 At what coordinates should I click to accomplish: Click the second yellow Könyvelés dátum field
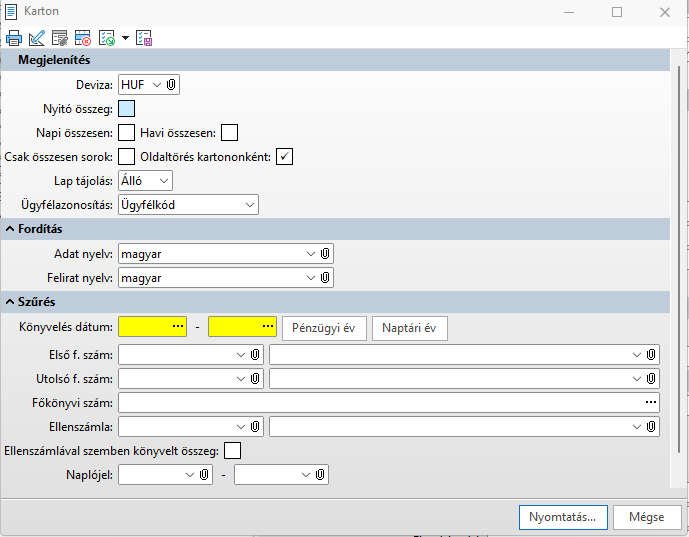[242, 327]
